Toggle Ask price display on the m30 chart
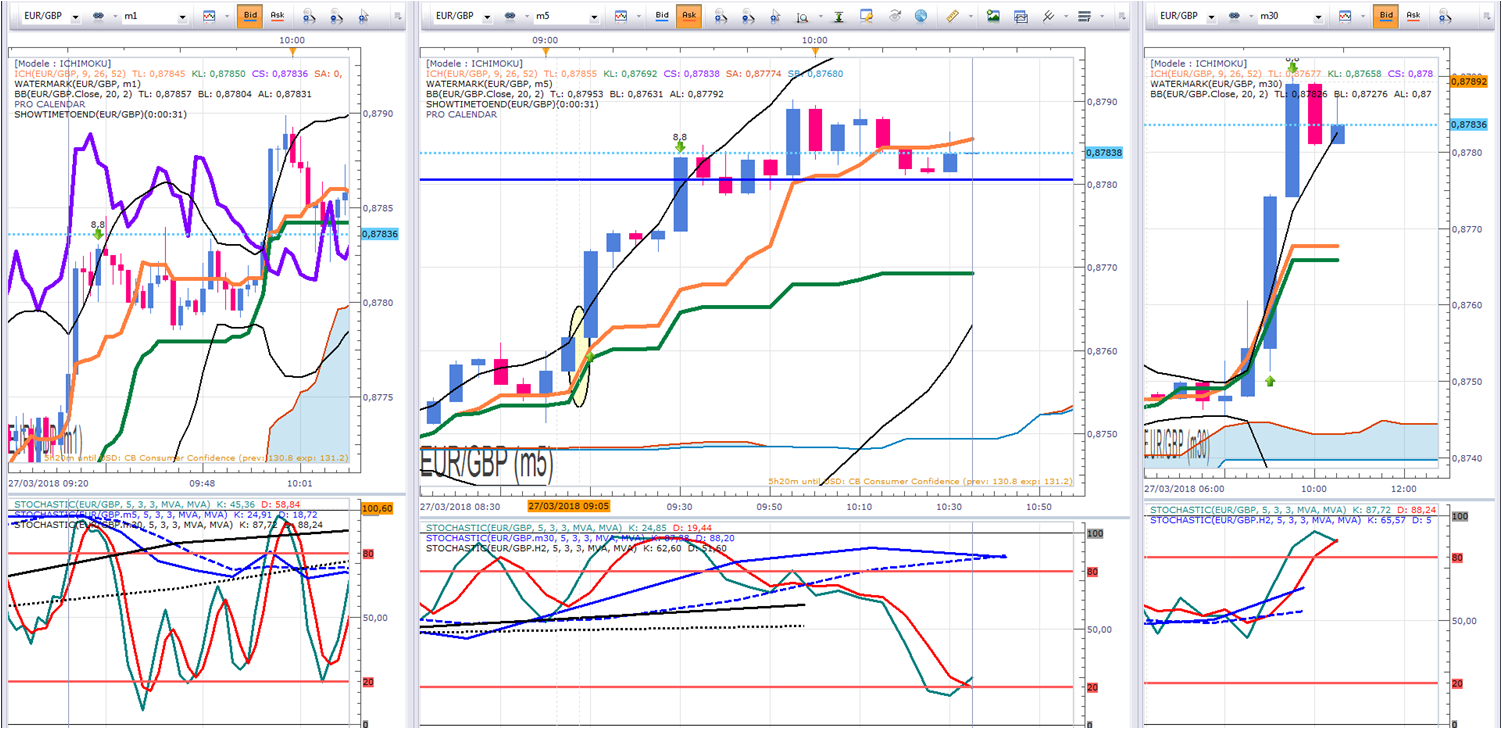The width and height of the screenshot is (1502, 729). (x=1413, y=16)
